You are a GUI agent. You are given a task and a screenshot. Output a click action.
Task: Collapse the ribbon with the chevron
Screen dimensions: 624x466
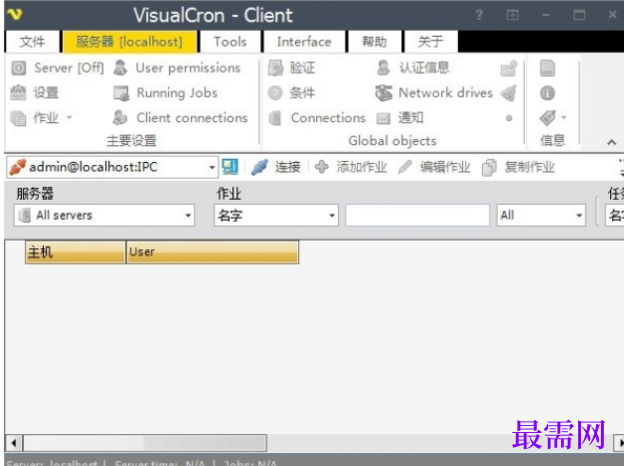612,142
